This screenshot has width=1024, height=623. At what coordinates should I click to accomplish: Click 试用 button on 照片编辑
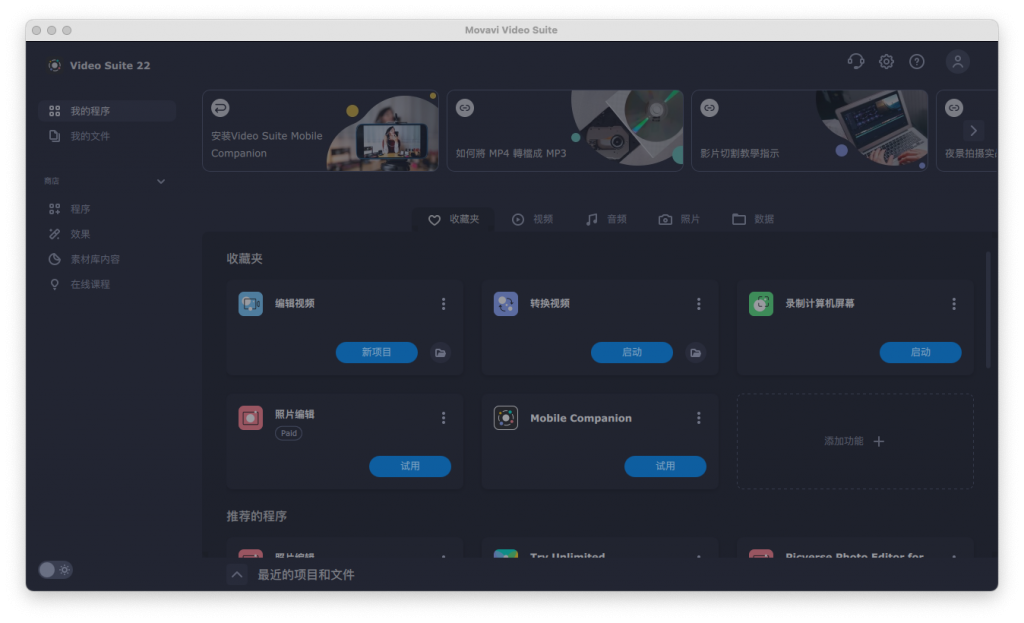tap(410, 466)
